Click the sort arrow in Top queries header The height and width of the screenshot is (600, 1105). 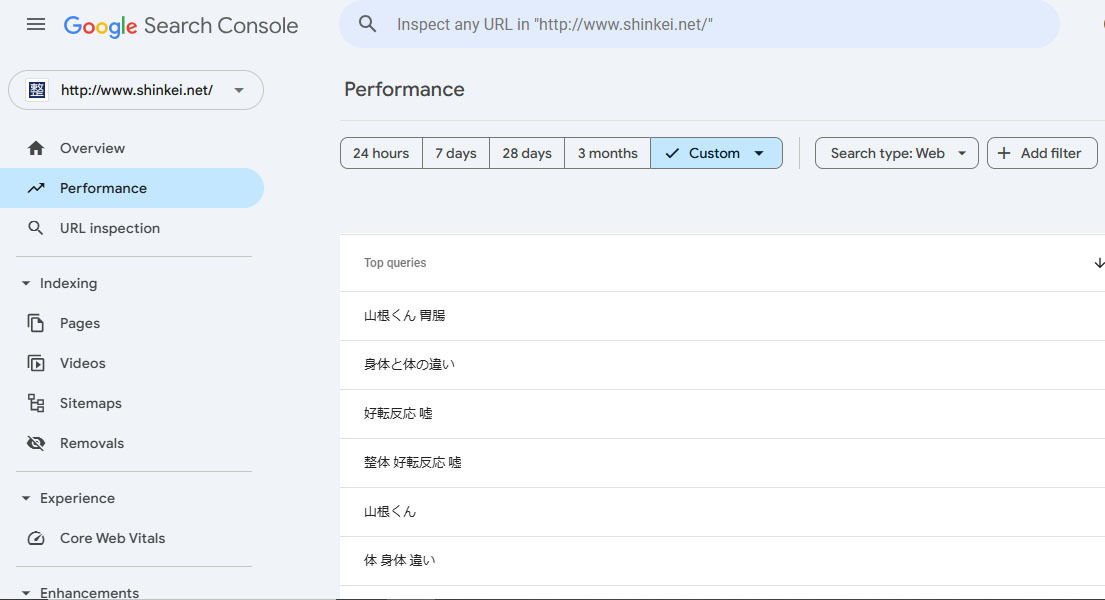[x=1099, y=263]
